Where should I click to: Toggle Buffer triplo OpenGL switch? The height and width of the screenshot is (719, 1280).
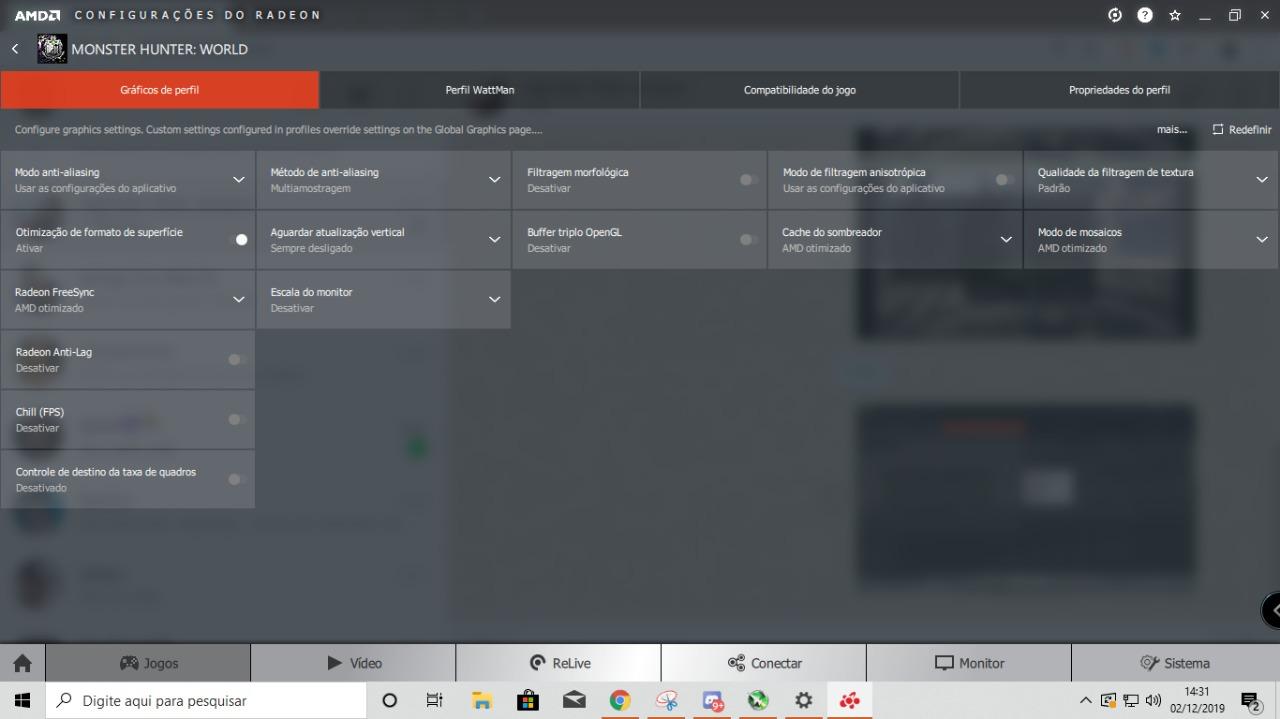[748, 240]
